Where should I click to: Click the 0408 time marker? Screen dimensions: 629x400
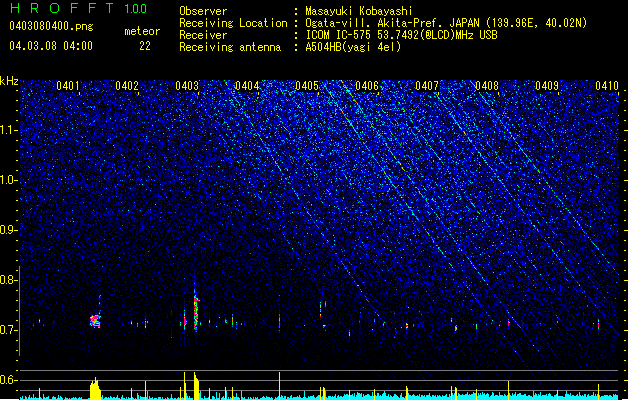487,86
